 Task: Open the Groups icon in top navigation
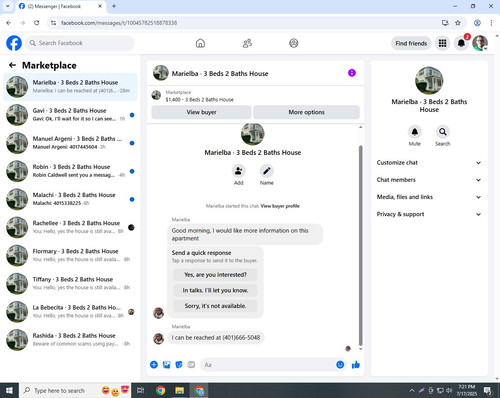(294, 43)
